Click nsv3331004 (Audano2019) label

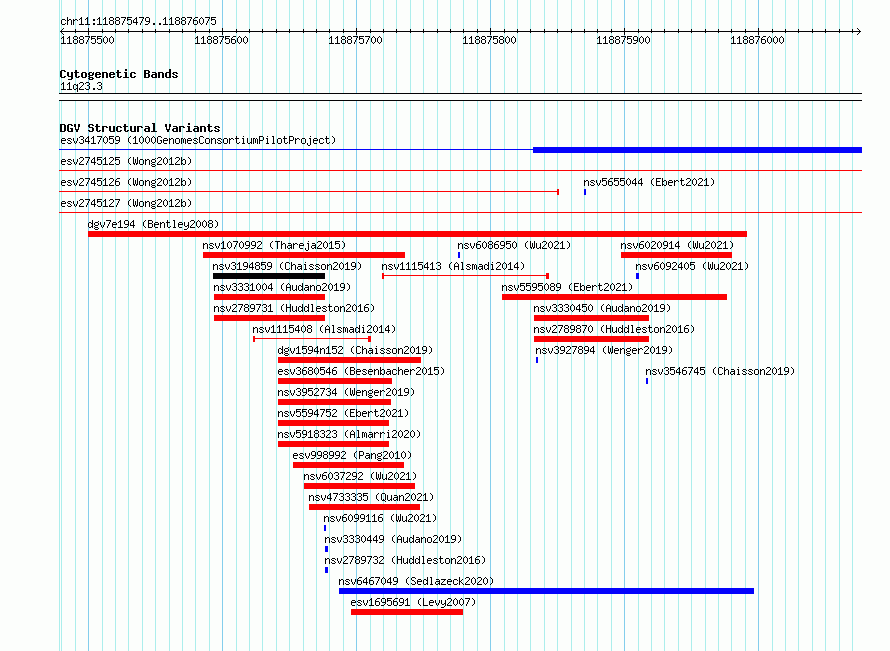tap(282, 287)
